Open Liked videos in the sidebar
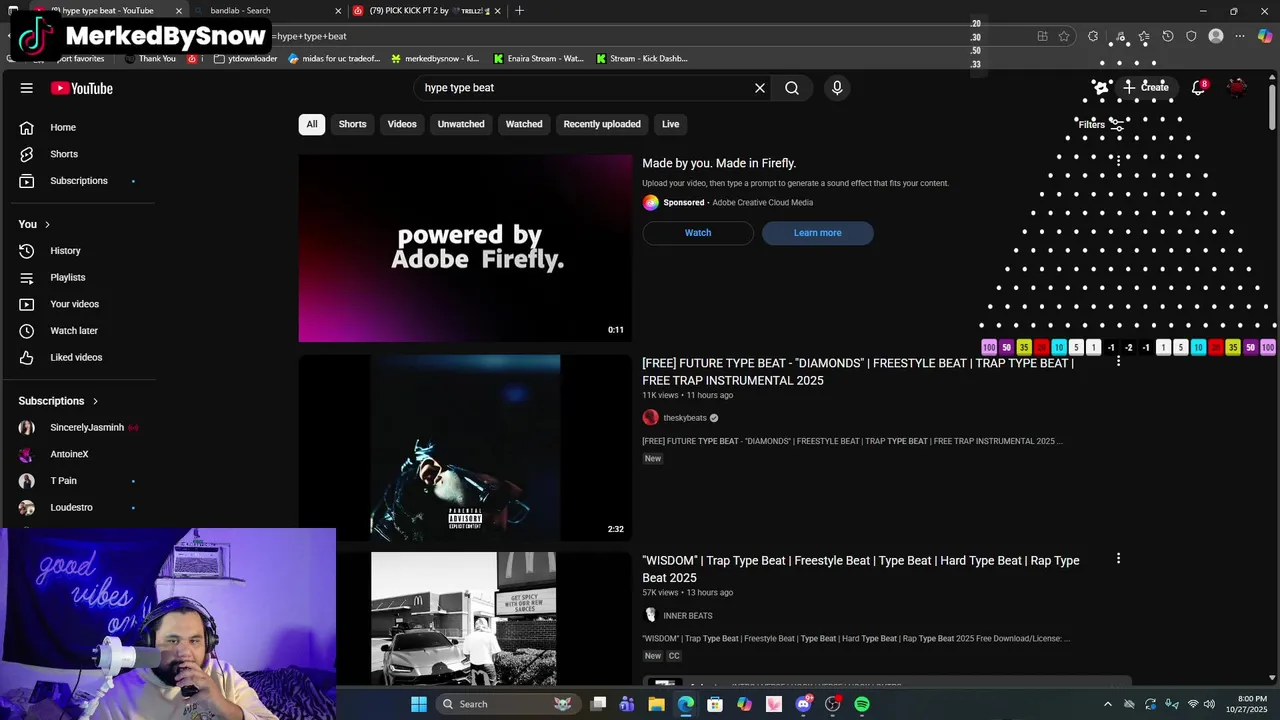Viewport: 1280px width, 720px height. click(78, 357)
